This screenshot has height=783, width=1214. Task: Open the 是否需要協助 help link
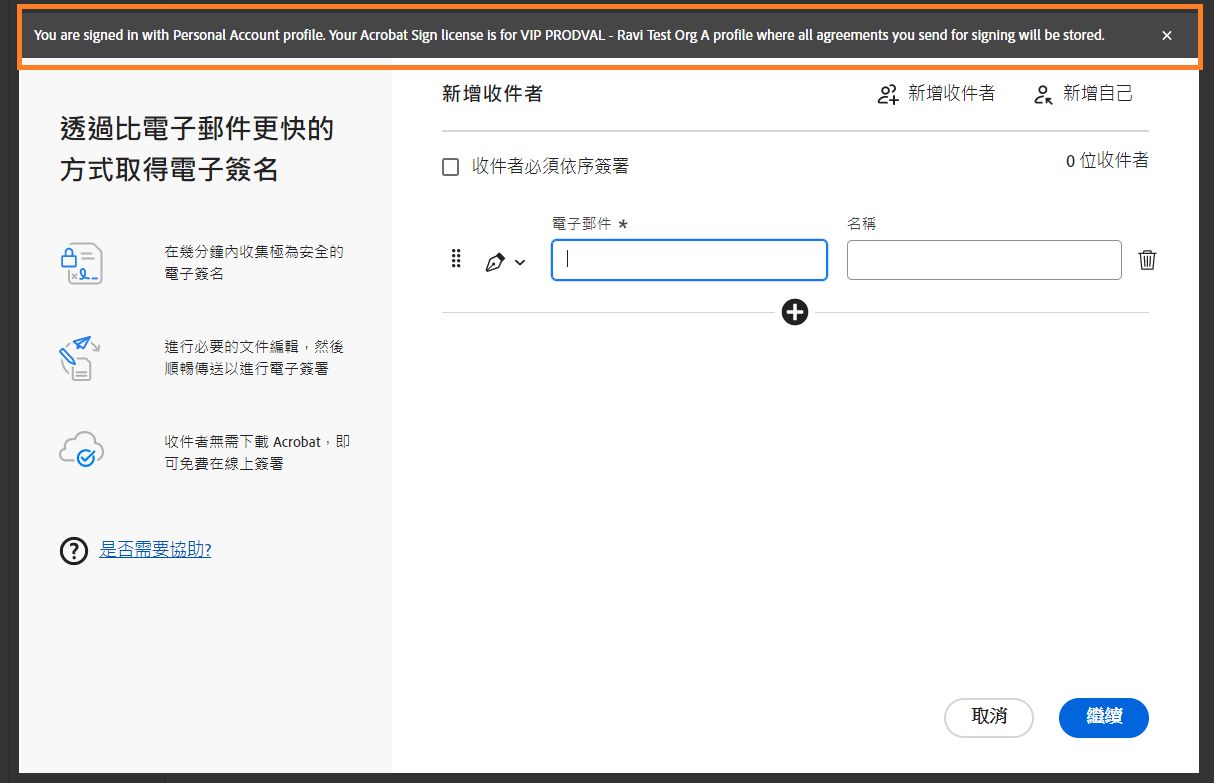[155, 550]
